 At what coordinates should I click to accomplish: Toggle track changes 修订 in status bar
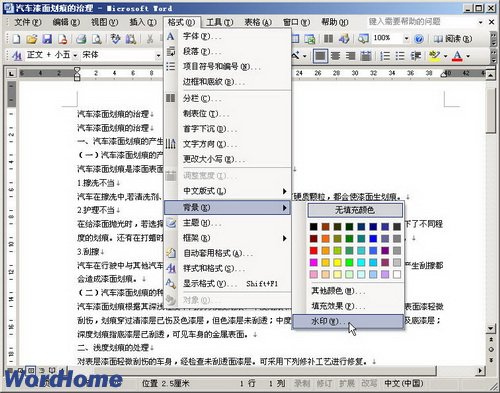(x=324, y=383)
